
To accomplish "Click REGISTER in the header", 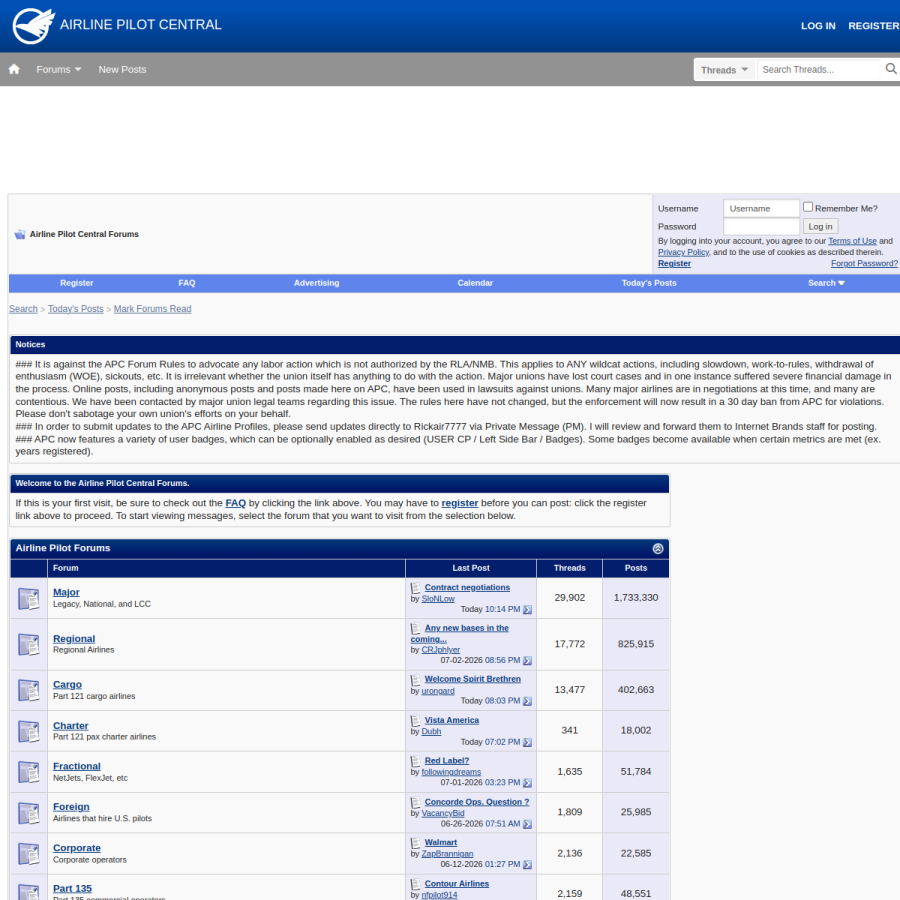I will [x=874, y=26].
